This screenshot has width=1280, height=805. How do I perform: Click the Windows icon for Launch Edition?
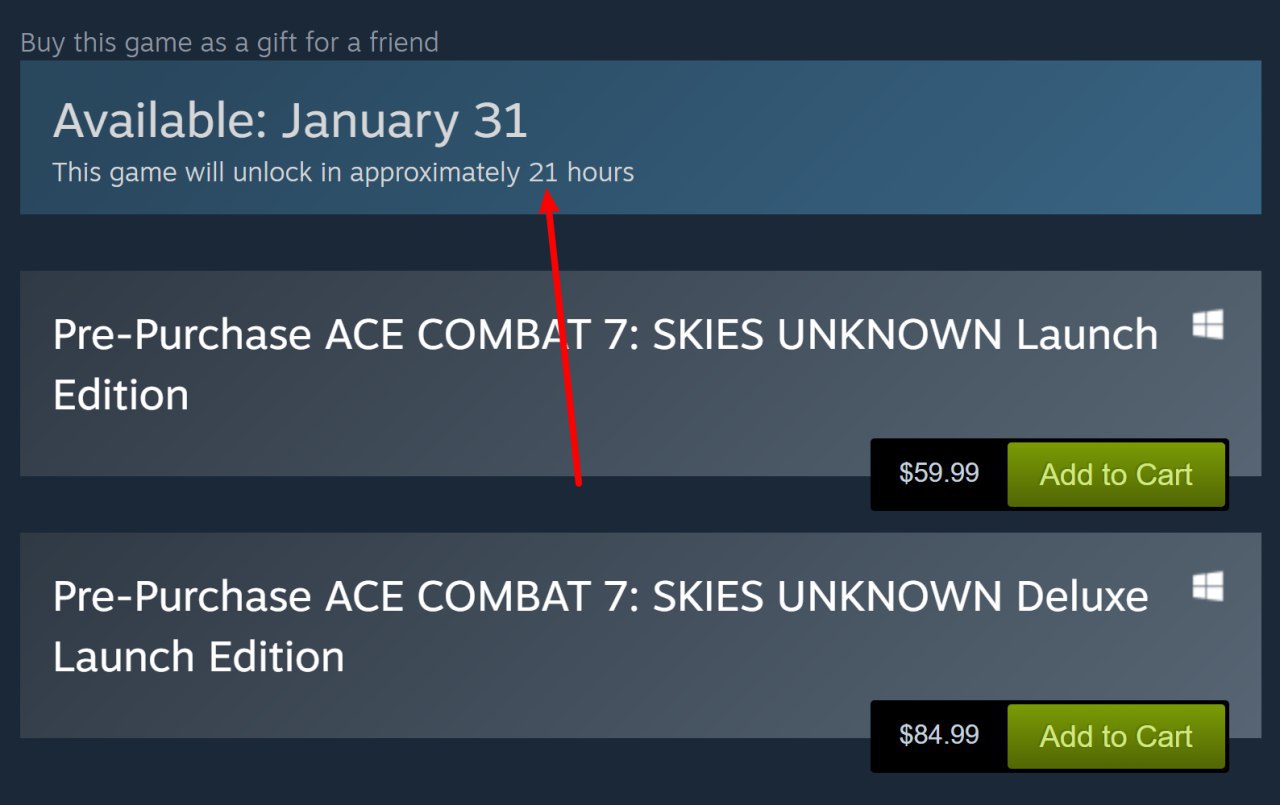point(1208,325)
